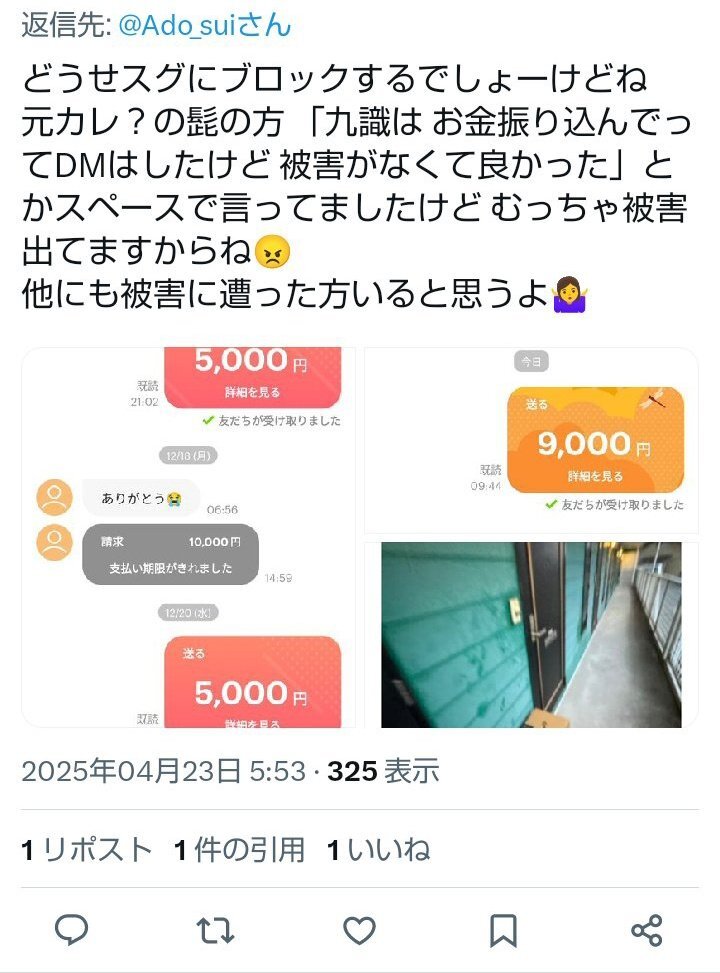This screenshot has width=720, height=973.
Task: Tap the repost arrows icon
Action: [215, 930]
